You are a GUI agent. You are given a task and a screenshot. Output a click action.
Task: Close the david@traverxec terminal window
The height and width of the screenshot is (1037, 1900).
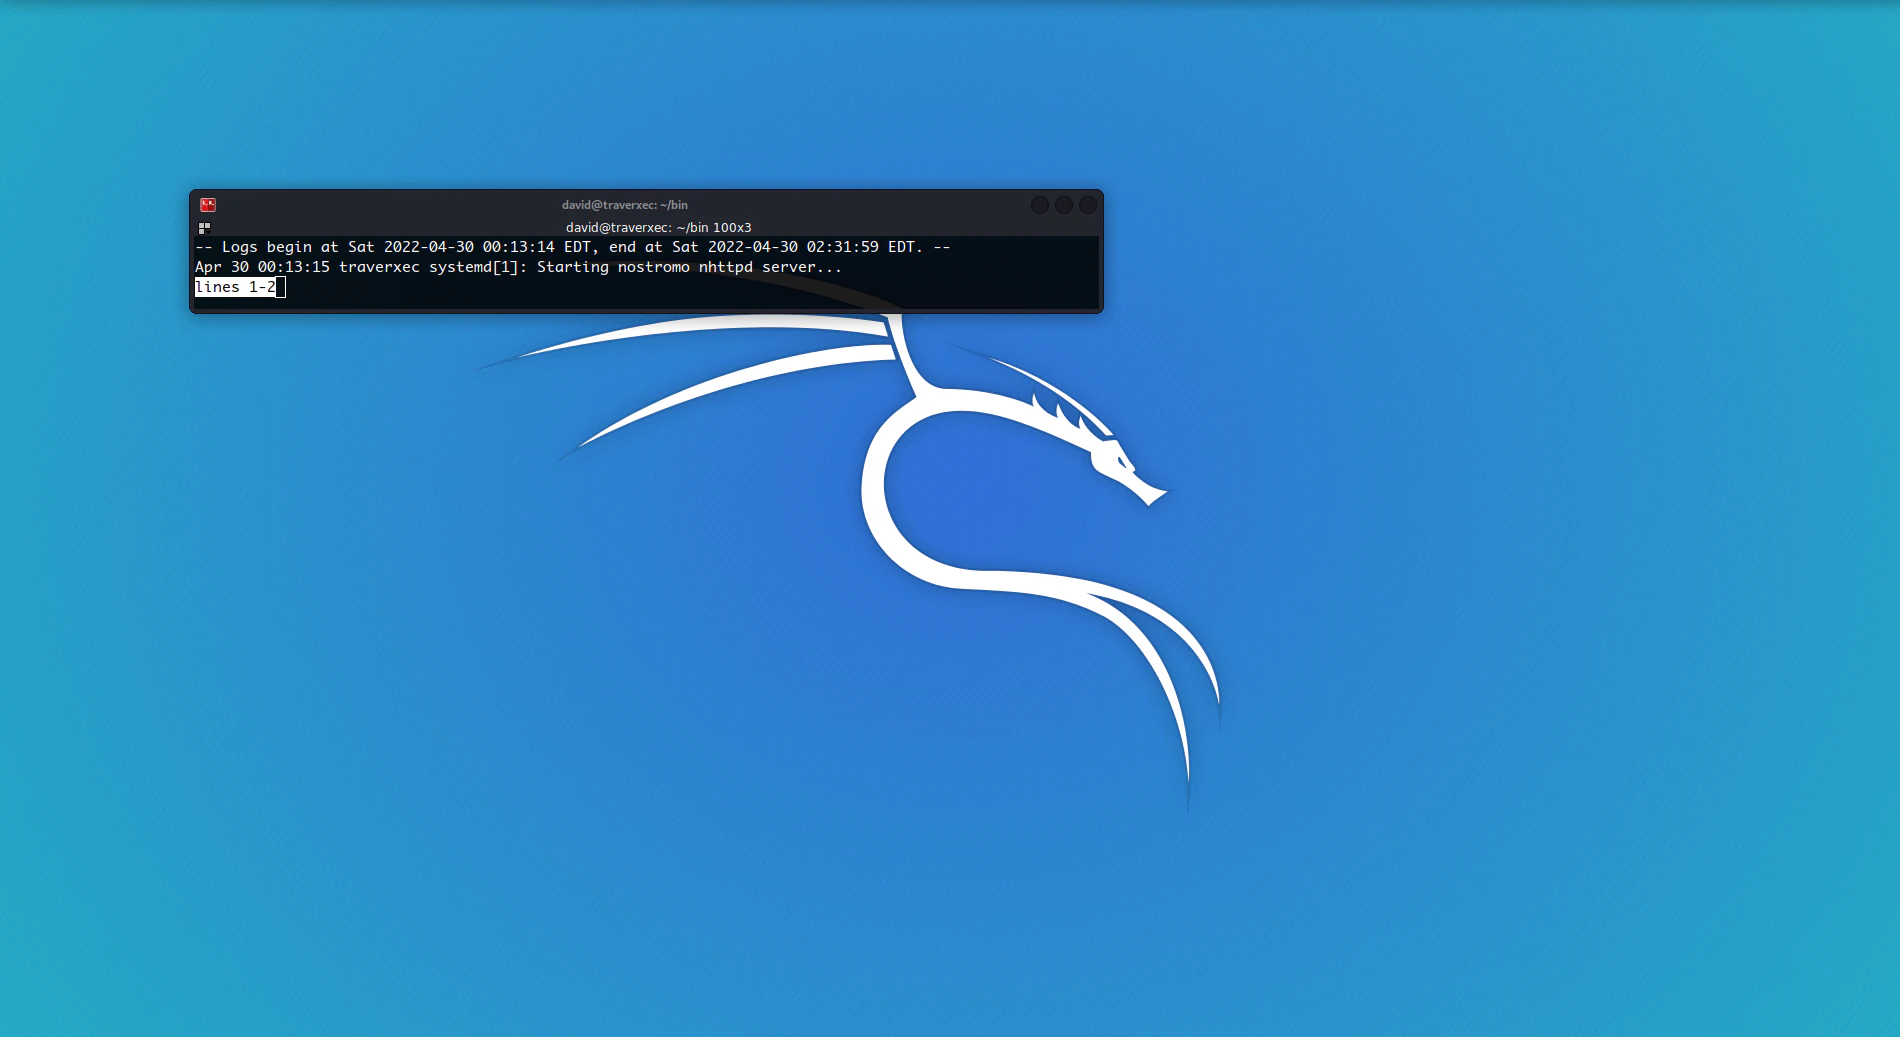1088,205
